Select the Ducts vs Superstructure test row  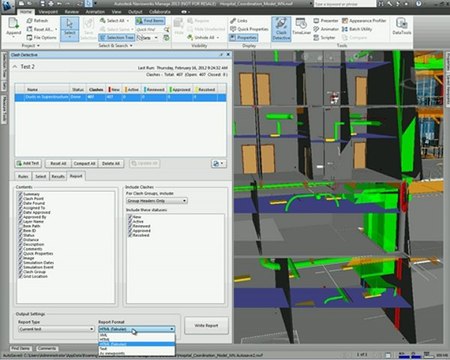coord(121,97)
